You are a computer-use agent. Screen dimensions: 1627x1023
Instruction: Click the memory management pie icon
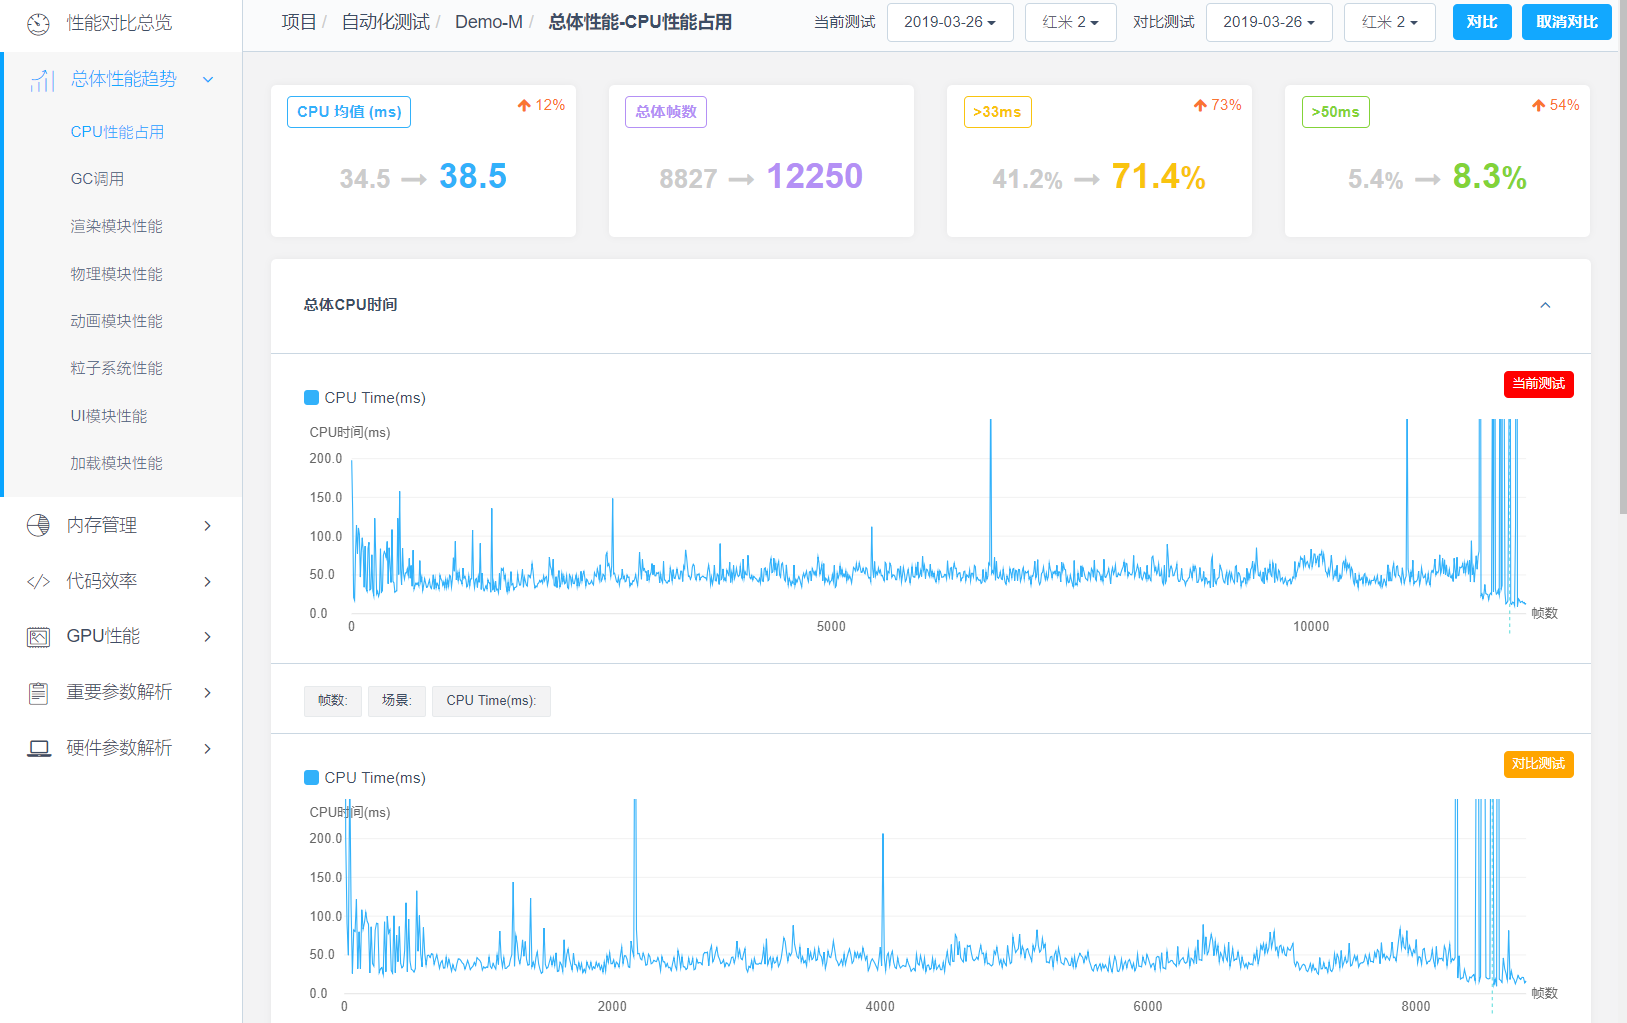click(38, 525)
